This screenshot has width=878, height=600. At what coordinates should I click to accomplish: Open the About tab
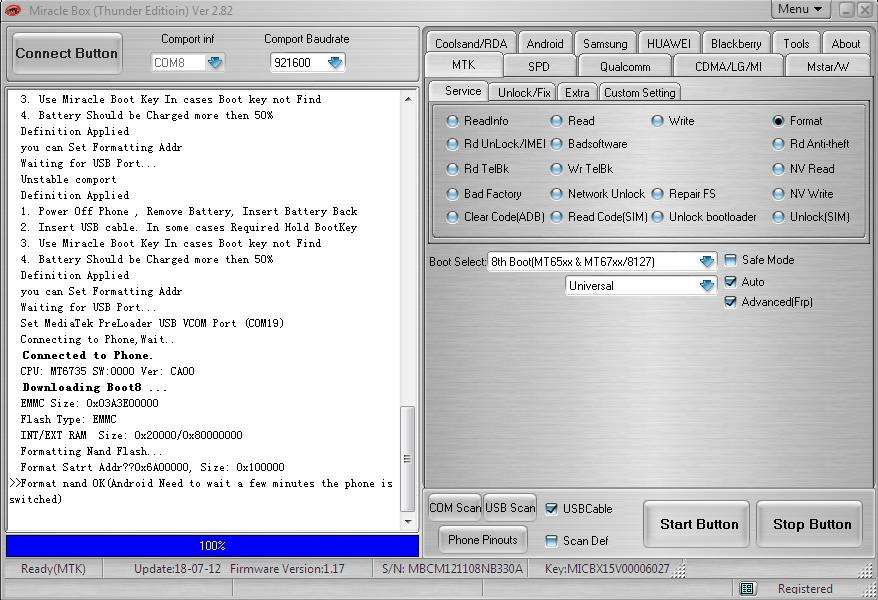[846, 43]
